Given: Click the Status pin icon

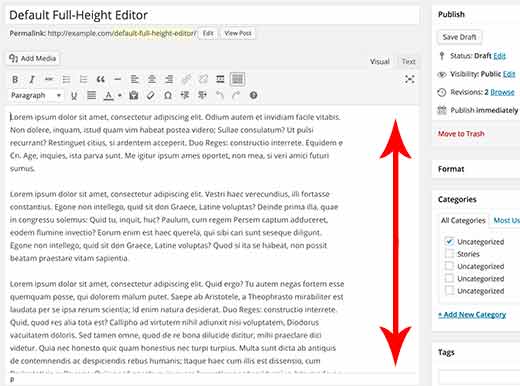Looking at the screenshot, I should (442, 56).
